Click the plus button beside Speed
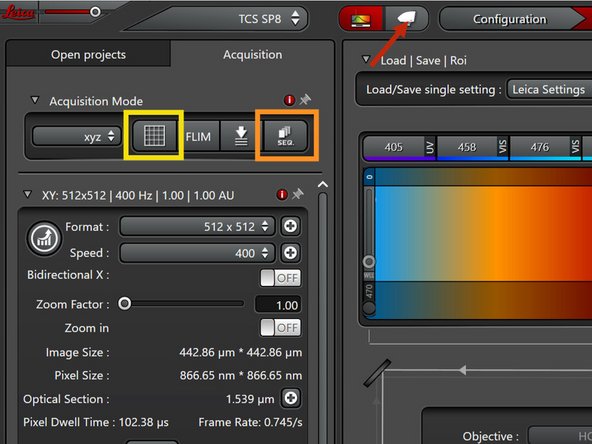 point(290,253)
